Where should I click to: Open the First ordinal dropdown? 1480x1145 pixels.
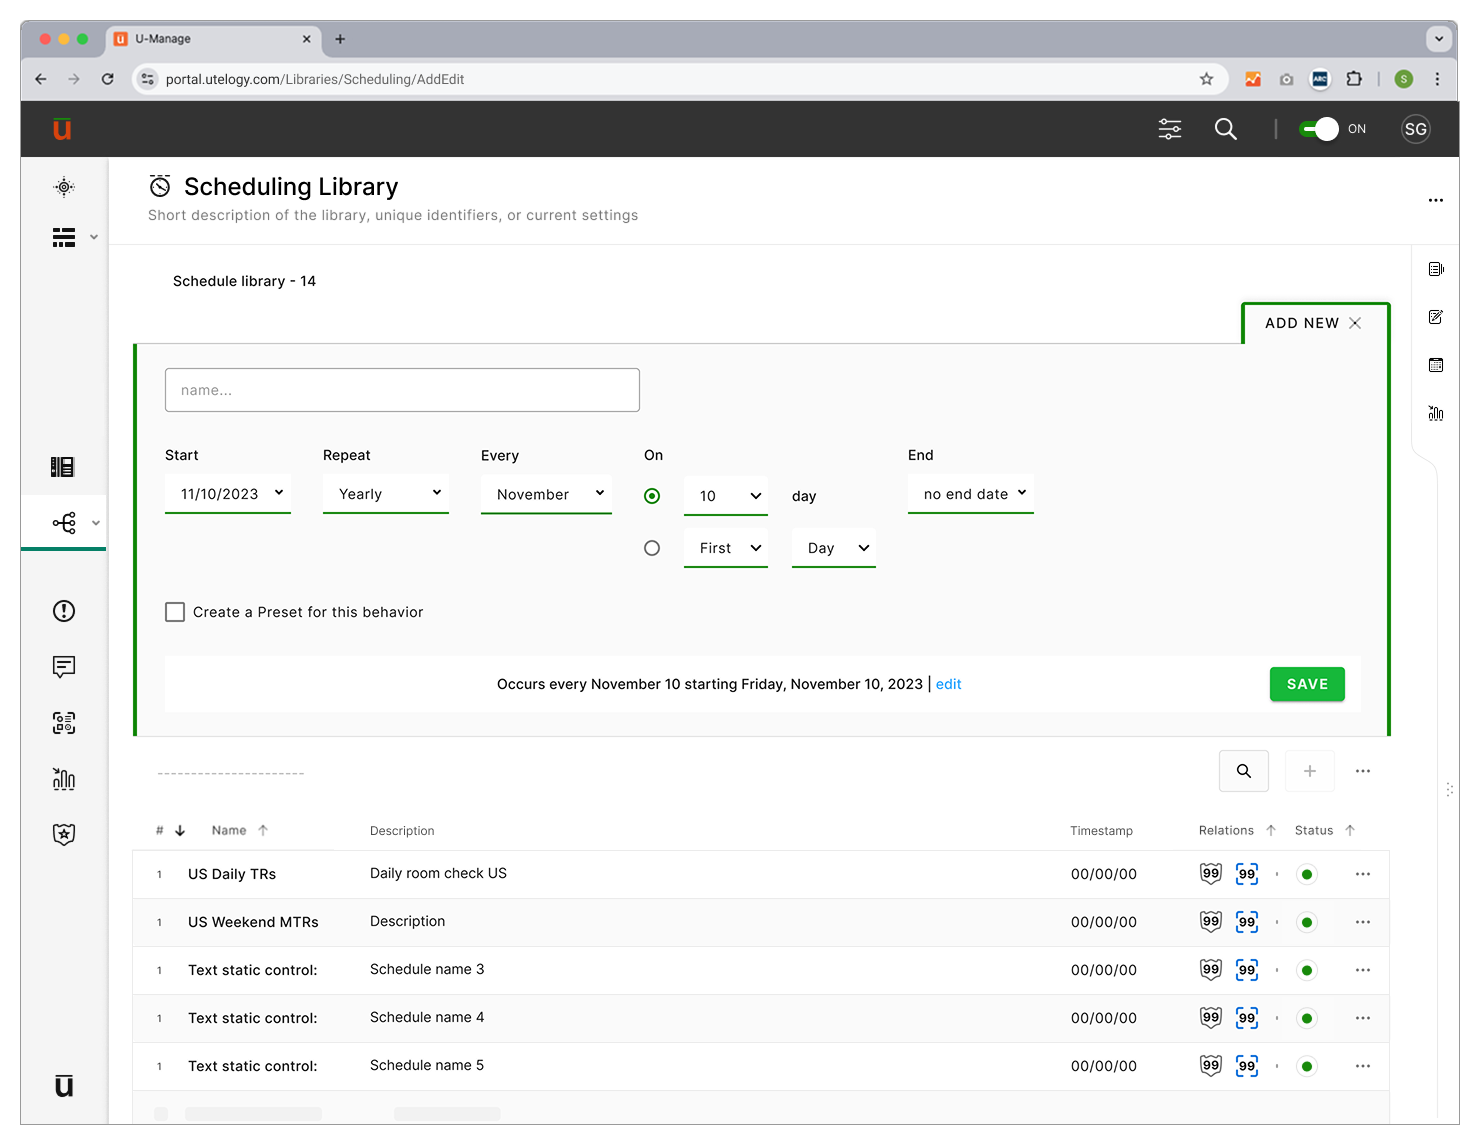(726, 548)
